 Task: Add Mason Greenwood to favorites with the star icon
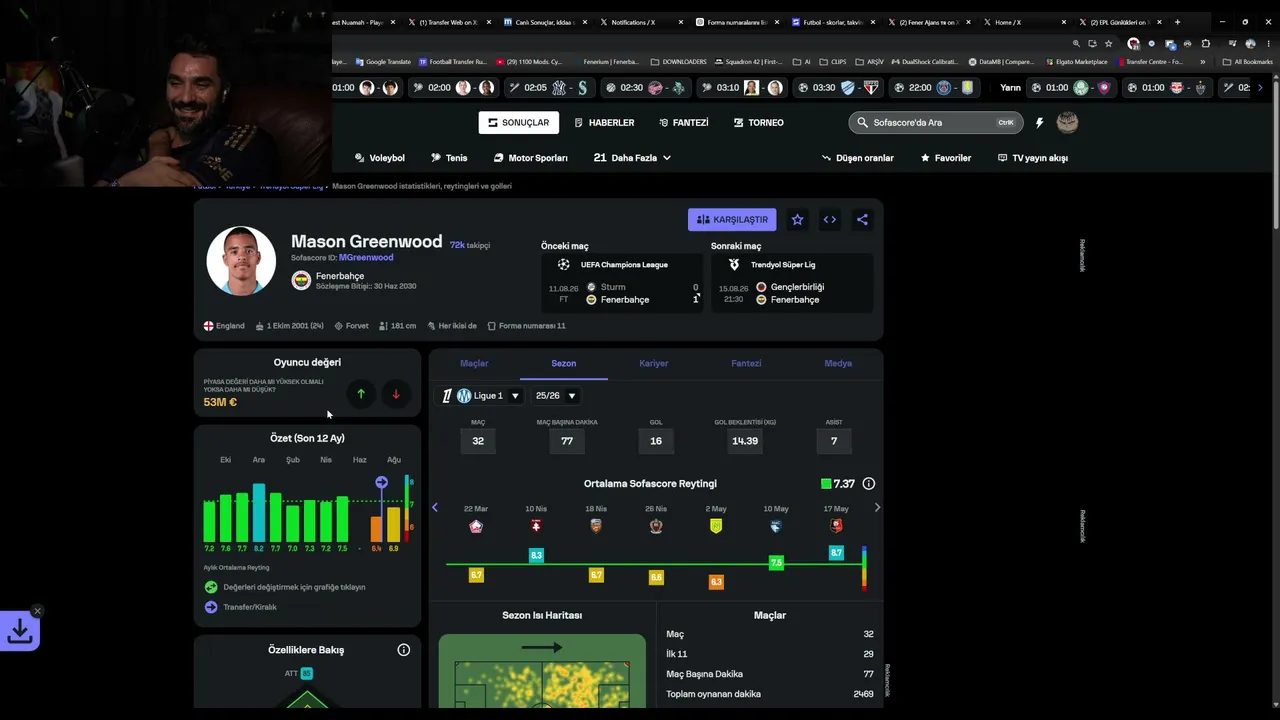pyautogui.click(x=797, y=220)
